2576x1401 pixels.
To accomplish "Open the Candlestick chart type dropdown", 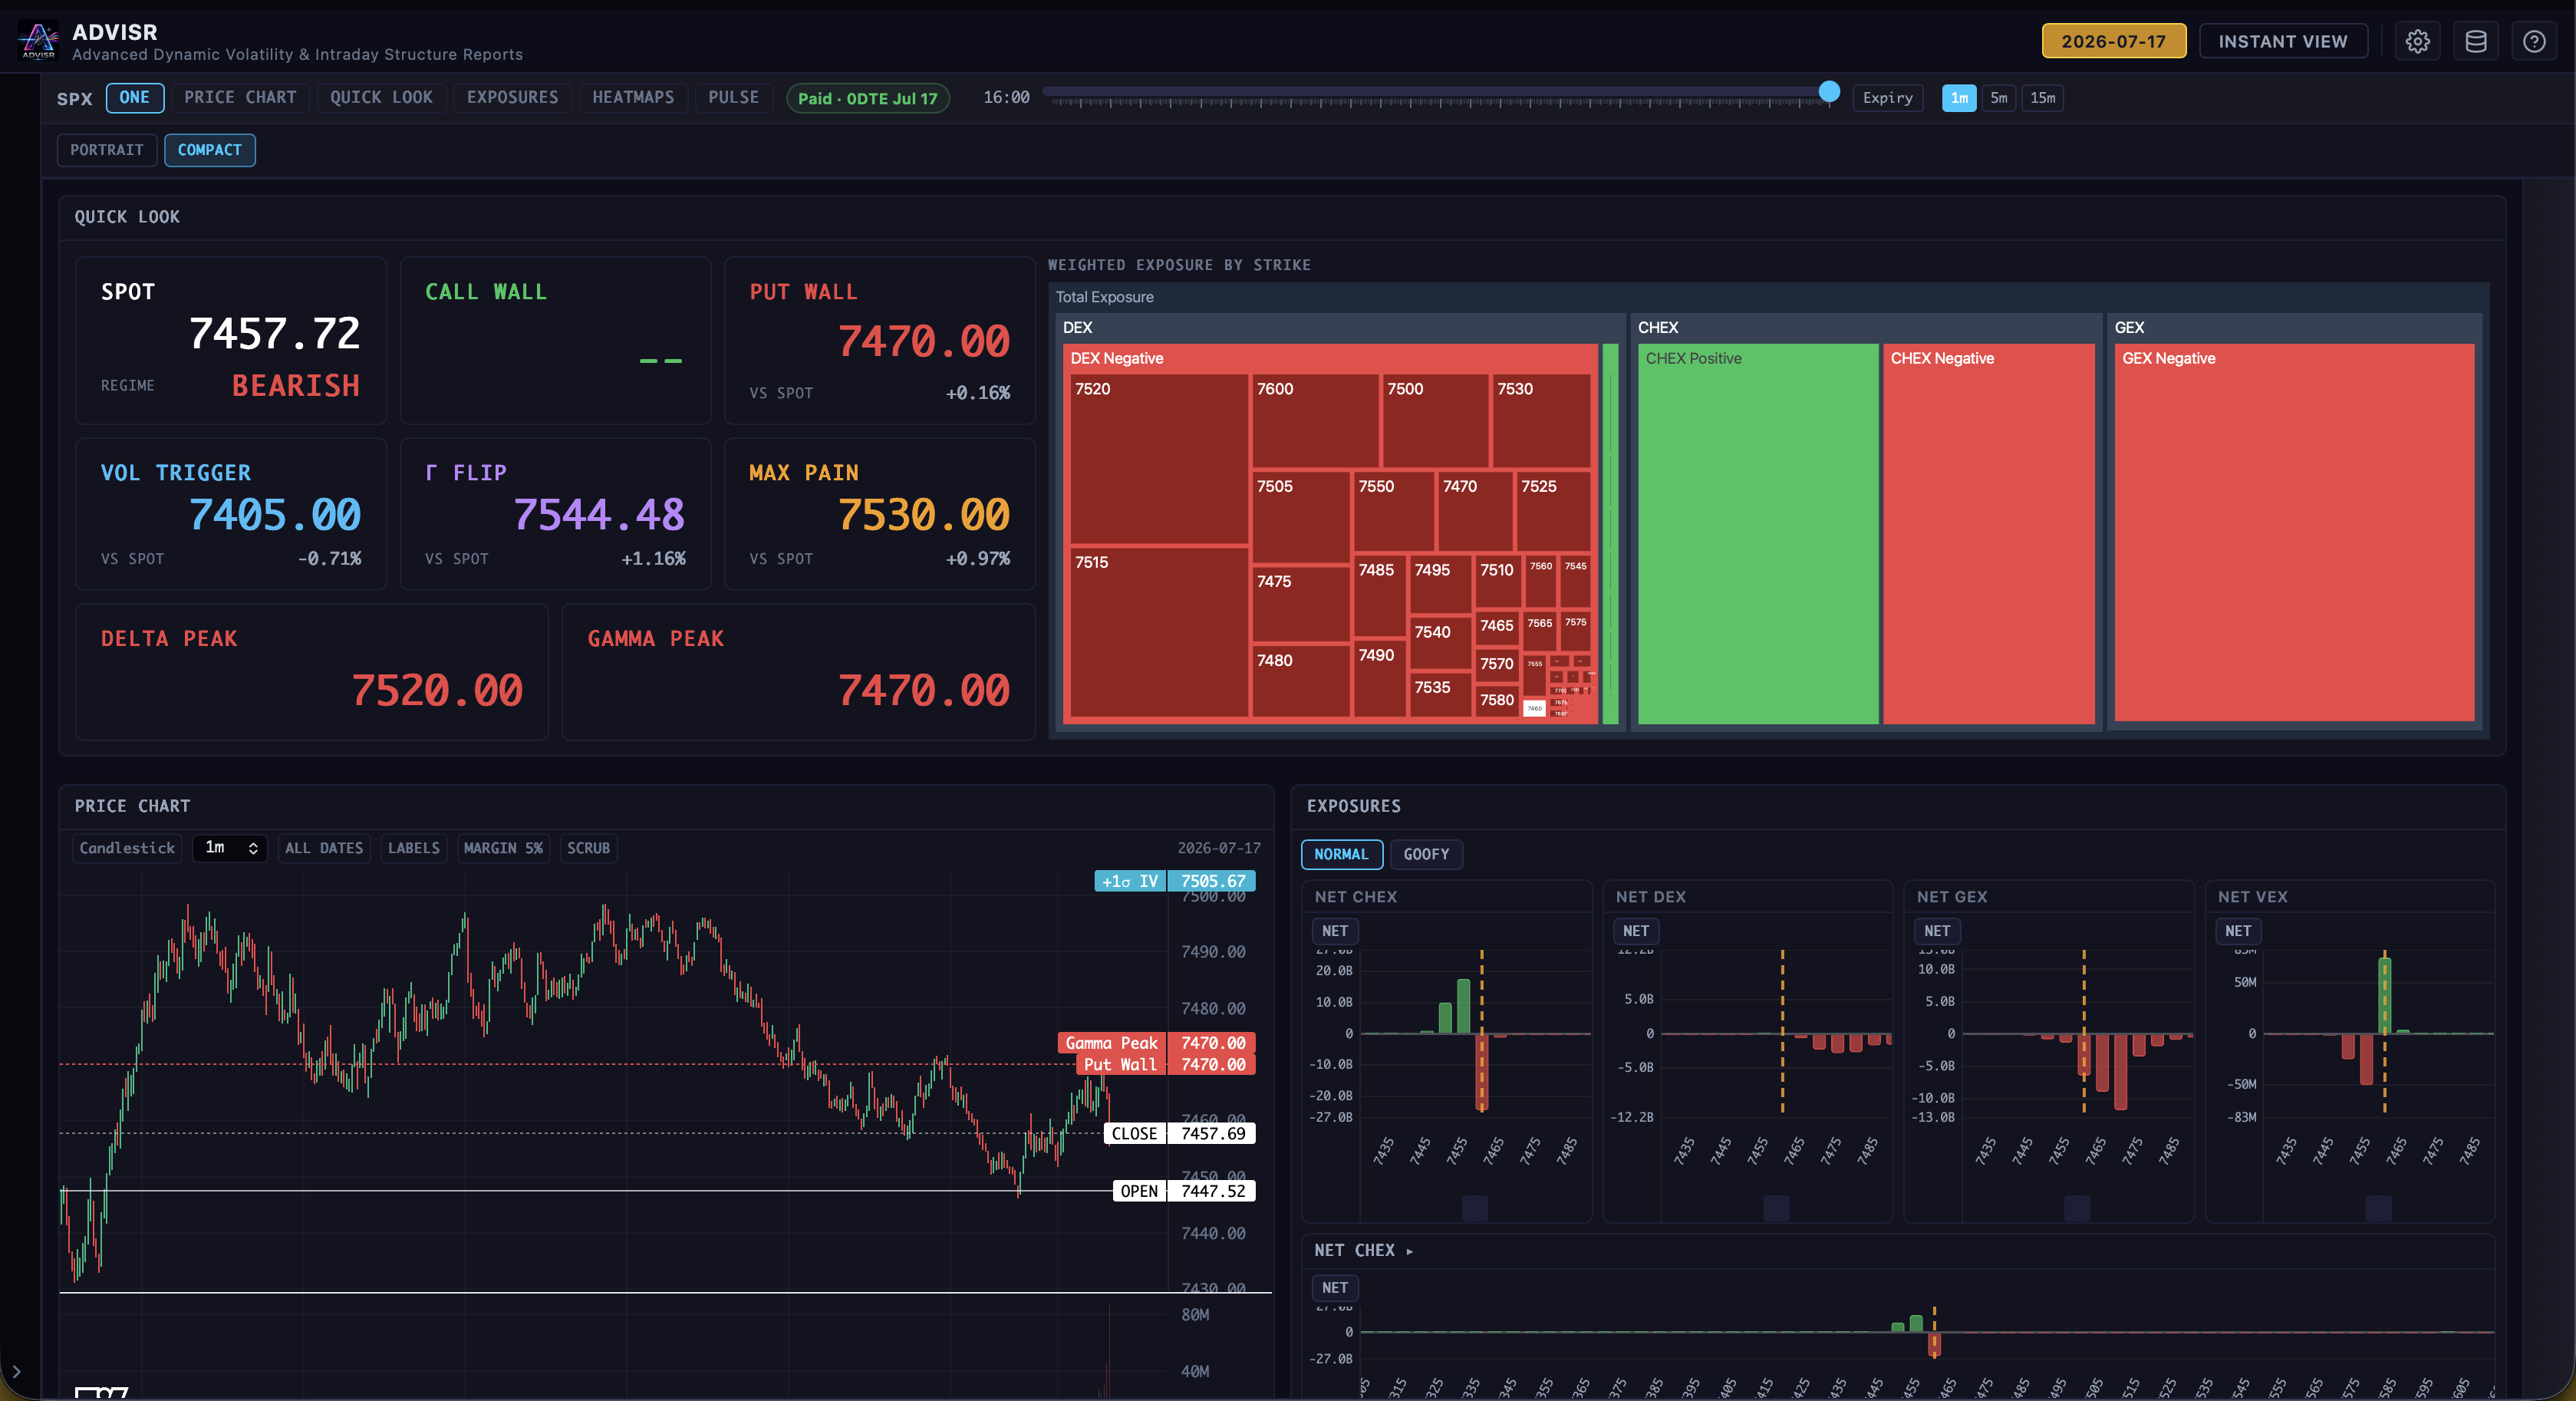I will click(x=127, y=848).
